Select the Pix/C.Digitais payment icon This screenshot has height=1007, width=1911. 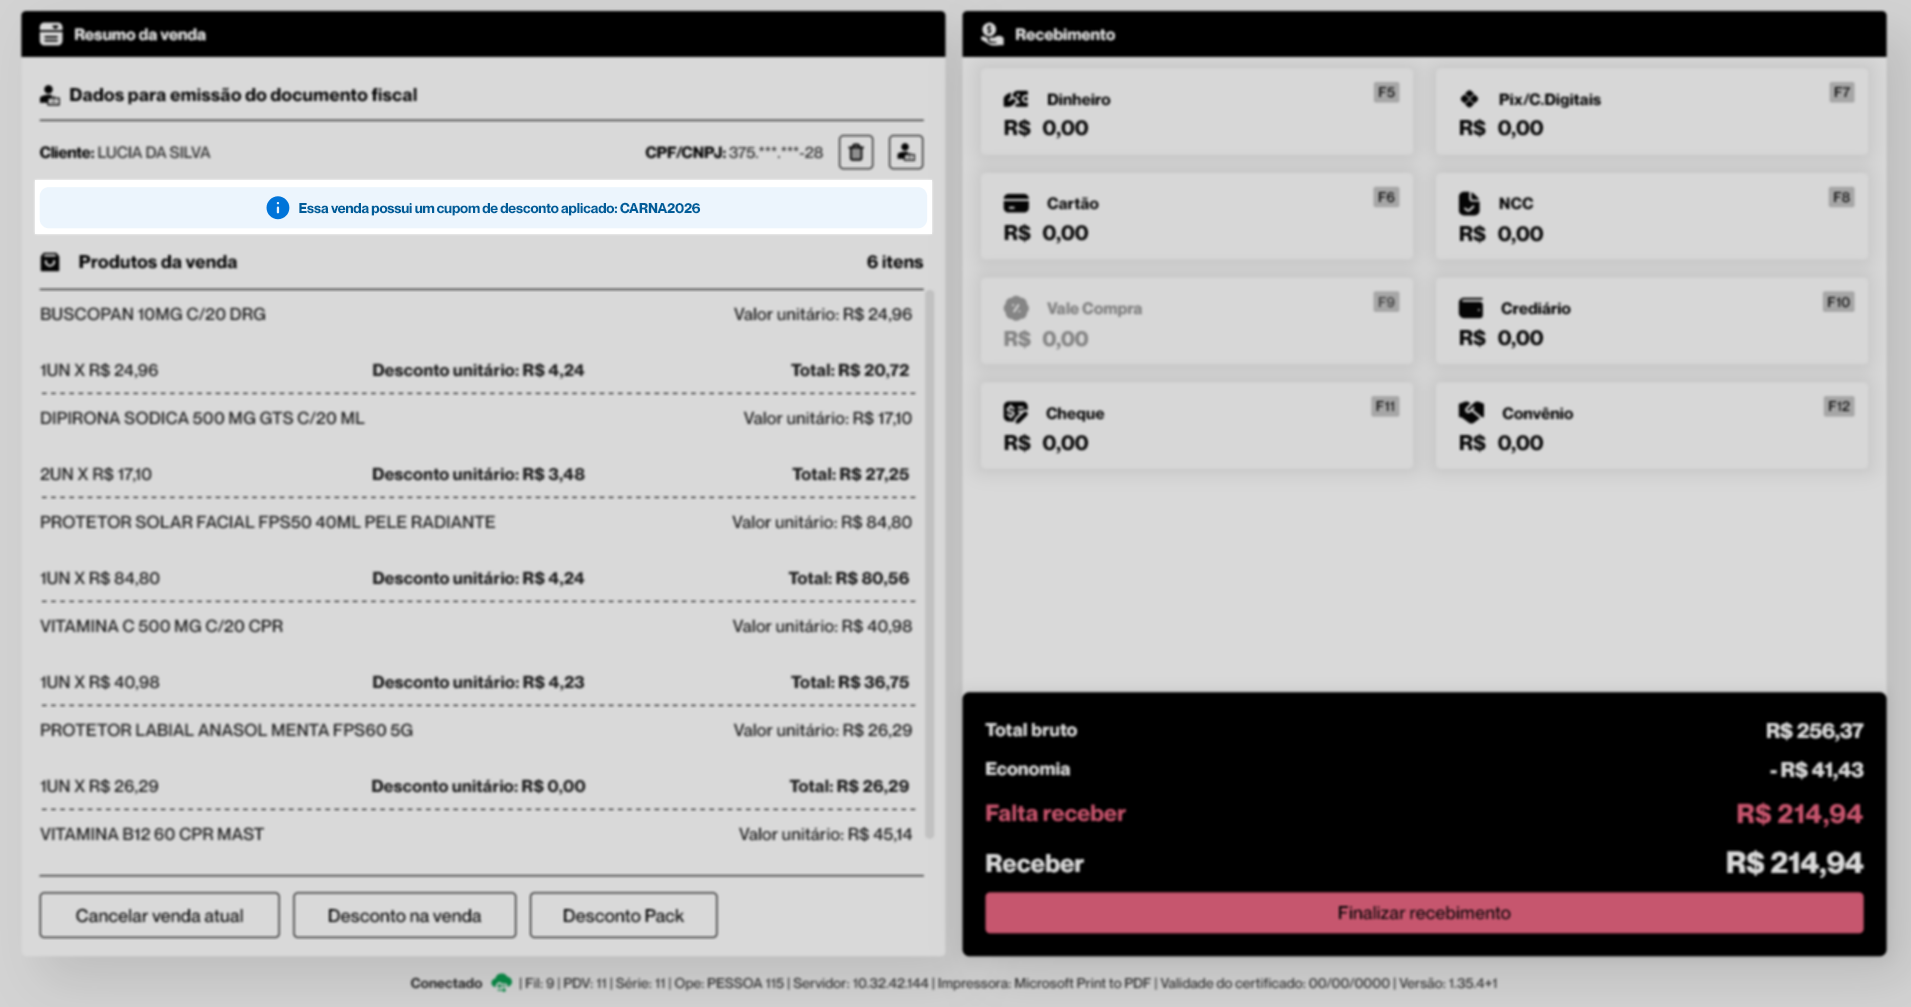click(x=1469, y=99)
